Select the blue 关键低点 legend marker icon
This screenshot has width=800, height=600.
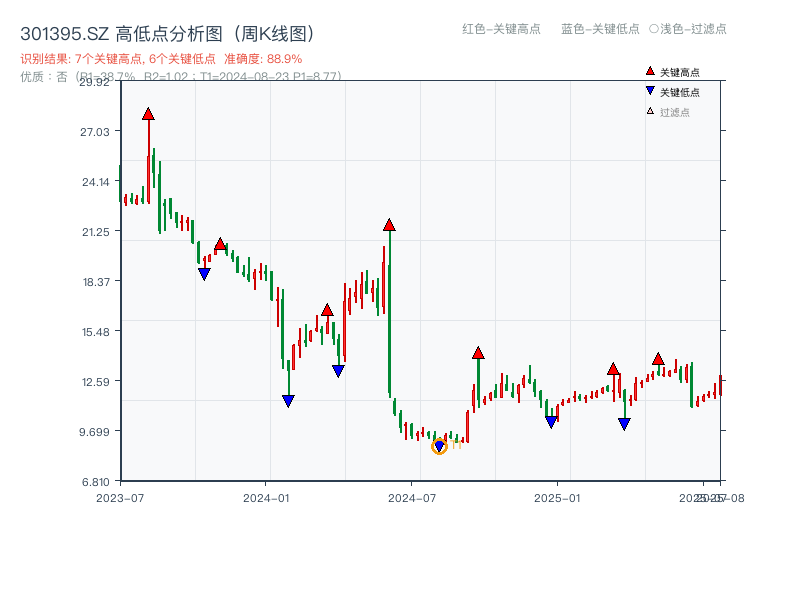click(648, 89)
